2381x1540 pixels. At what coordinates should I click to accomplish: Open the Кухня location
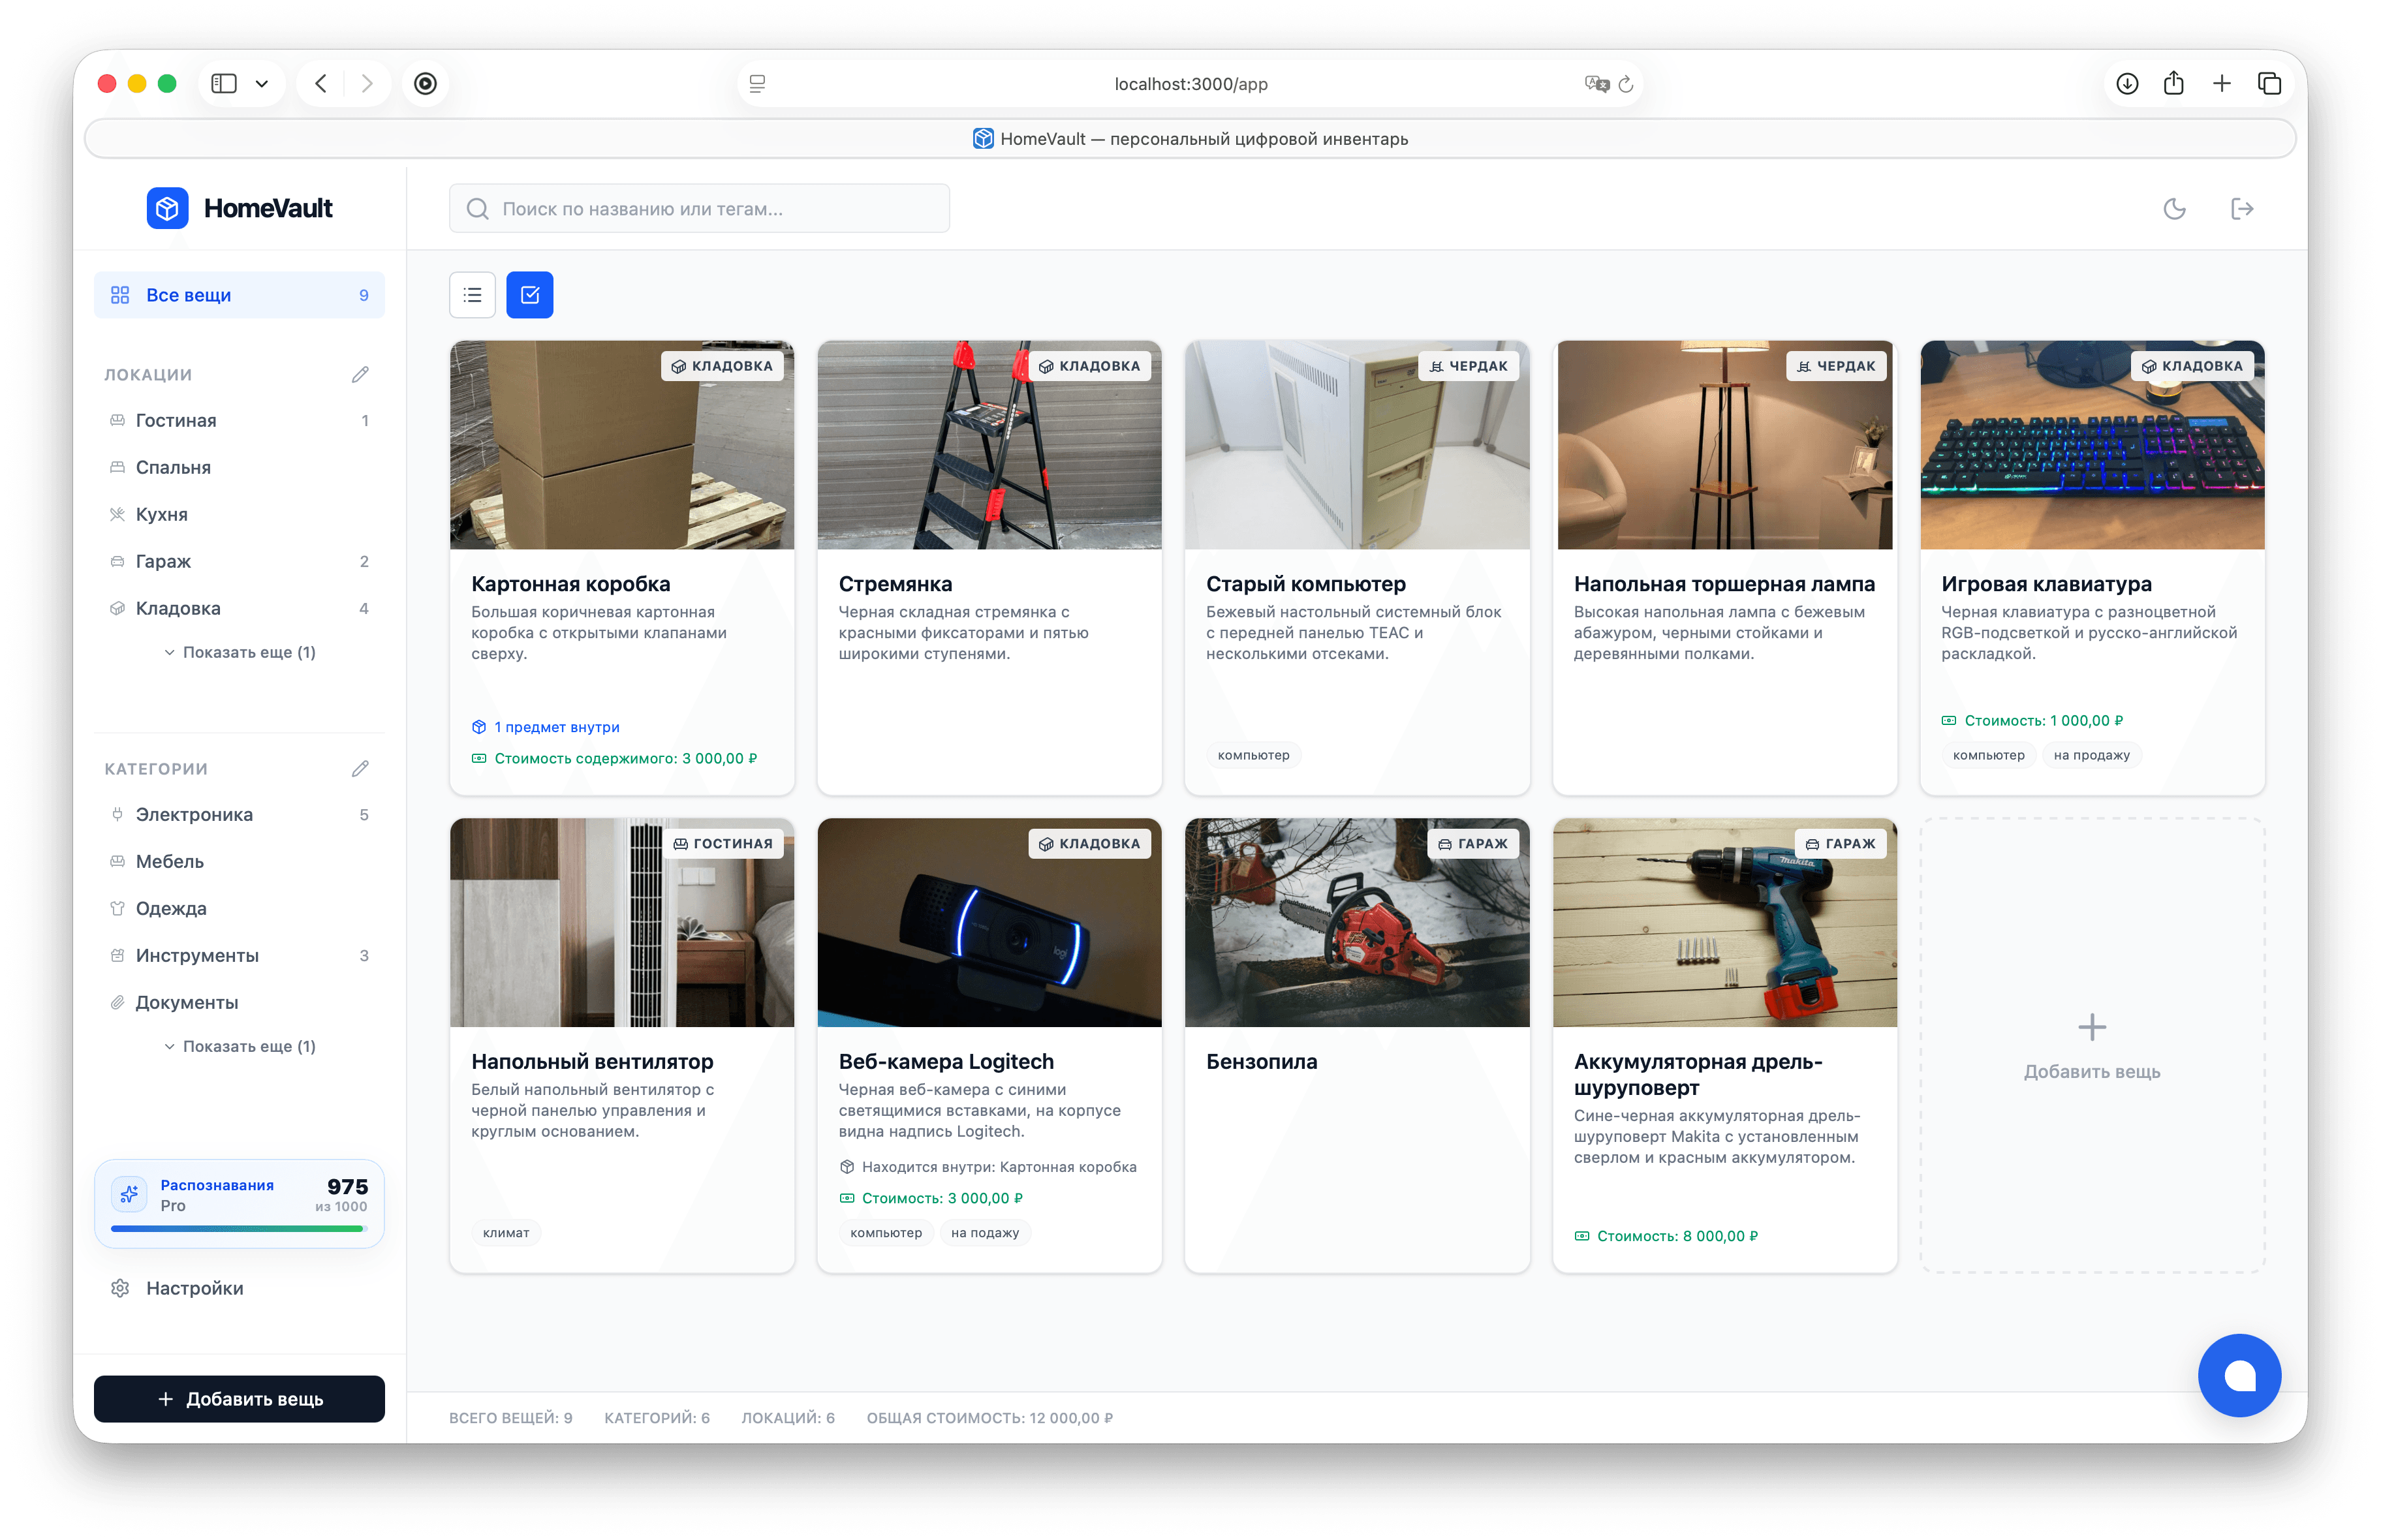pos(239,515)
